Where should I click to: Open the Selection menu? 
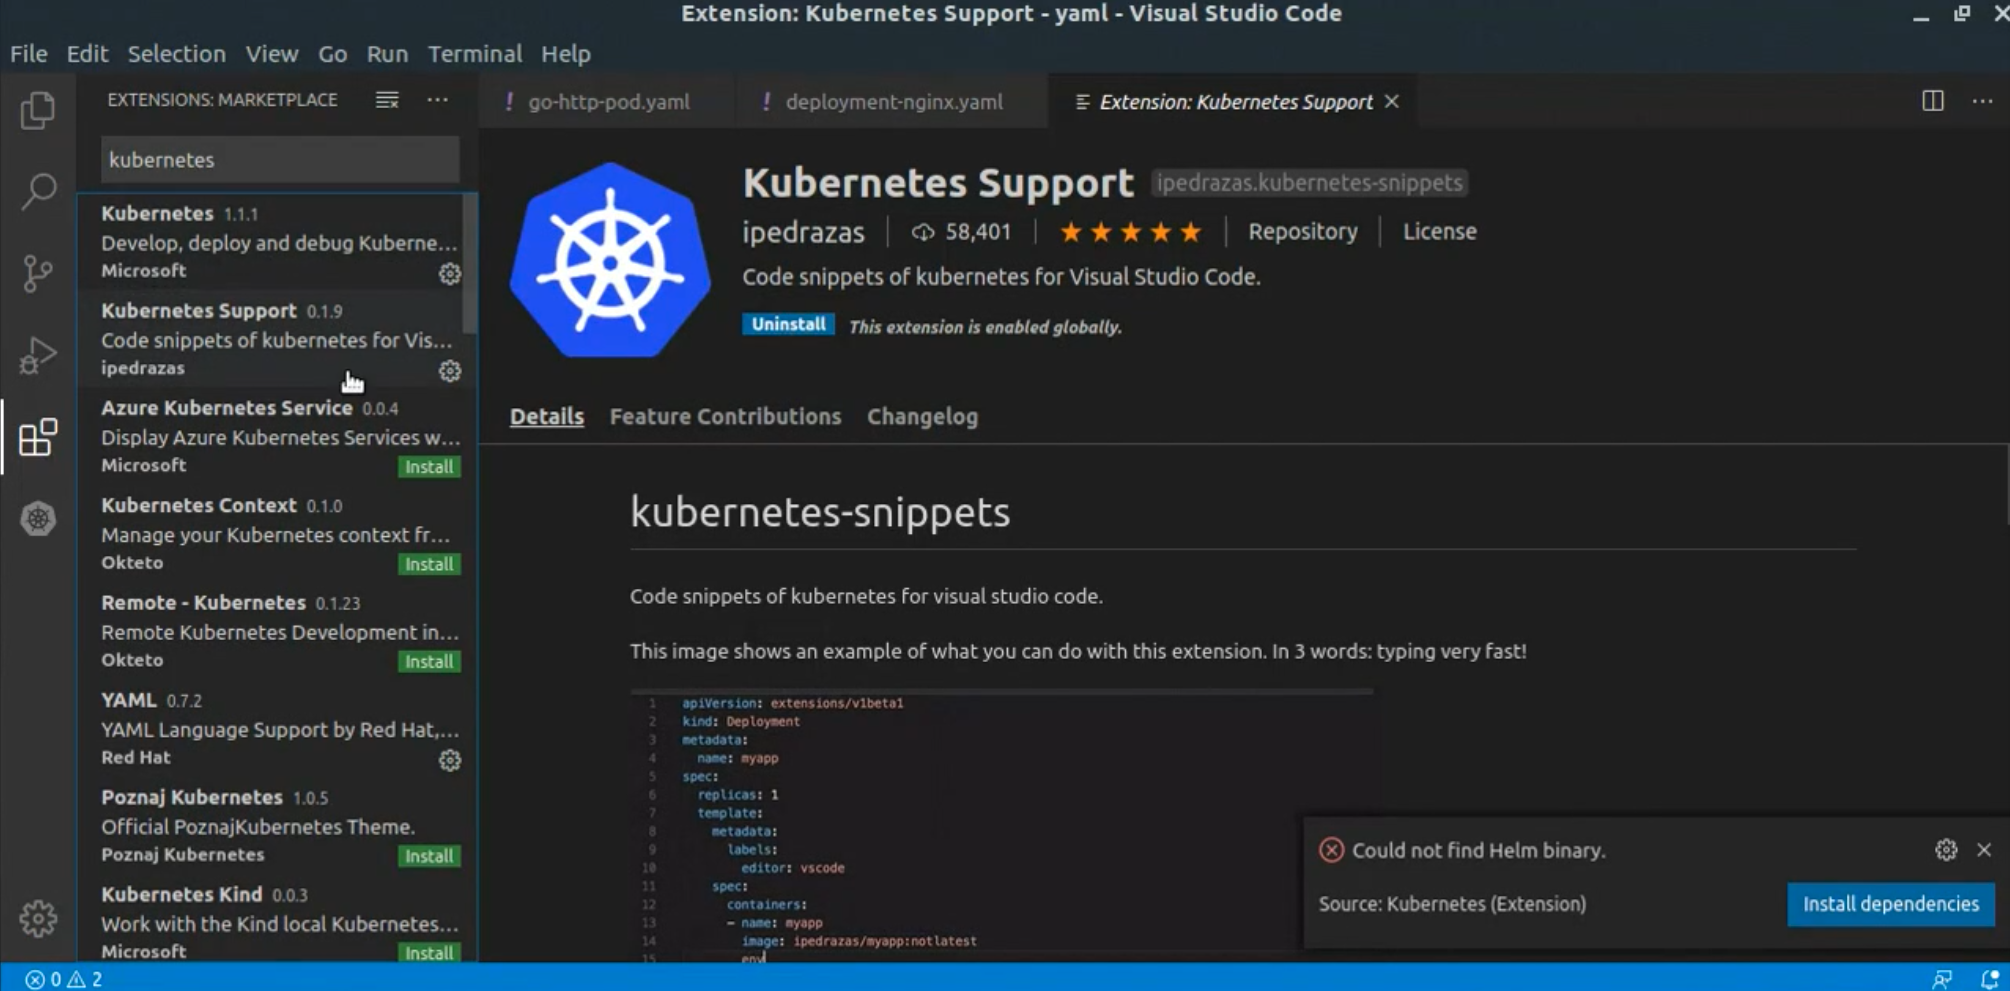pyautogui.click(x=176, y=54)
